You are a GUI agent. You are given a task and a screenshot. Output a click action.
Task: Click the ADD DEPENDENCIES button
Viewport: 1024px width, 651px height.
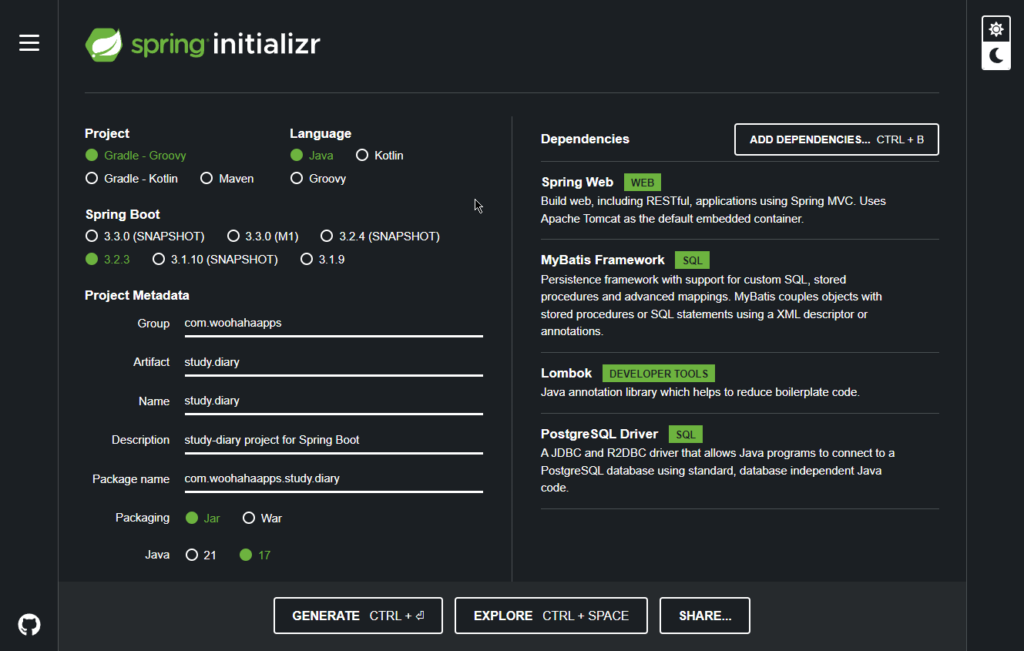tap(837, 139)
